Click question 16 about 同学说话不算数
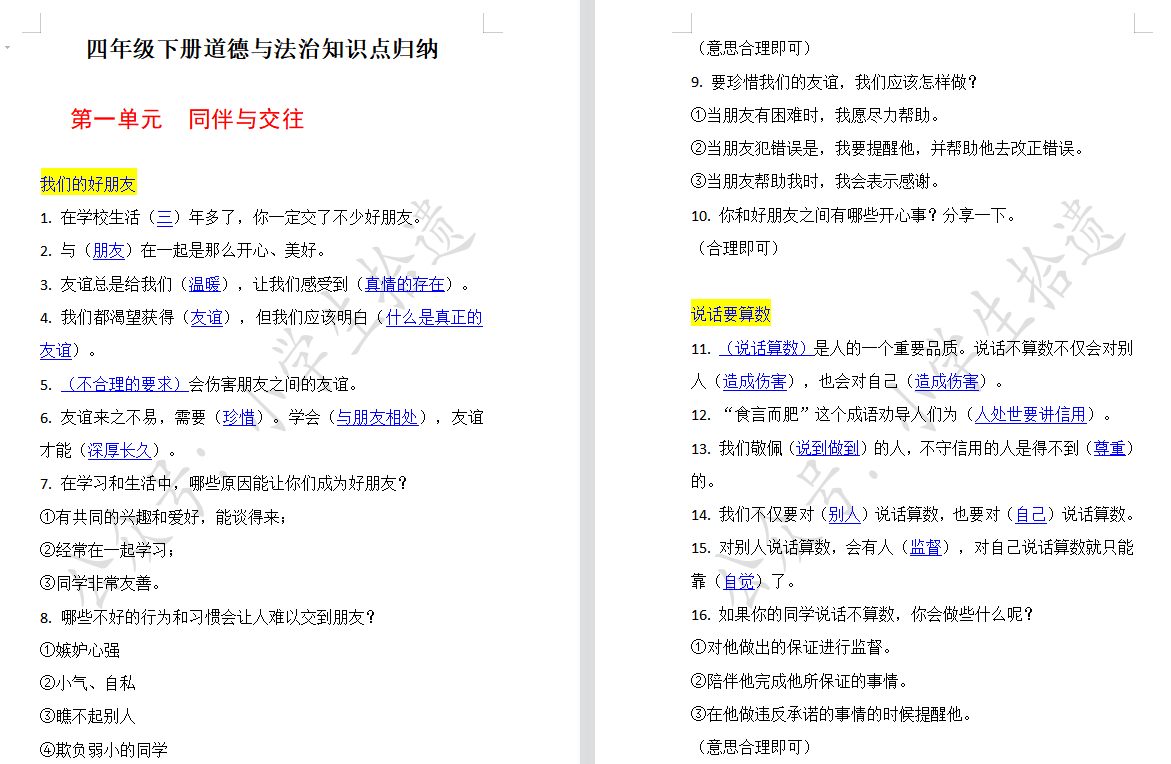The image size is (1171, 764). click(x=863, y=614)
